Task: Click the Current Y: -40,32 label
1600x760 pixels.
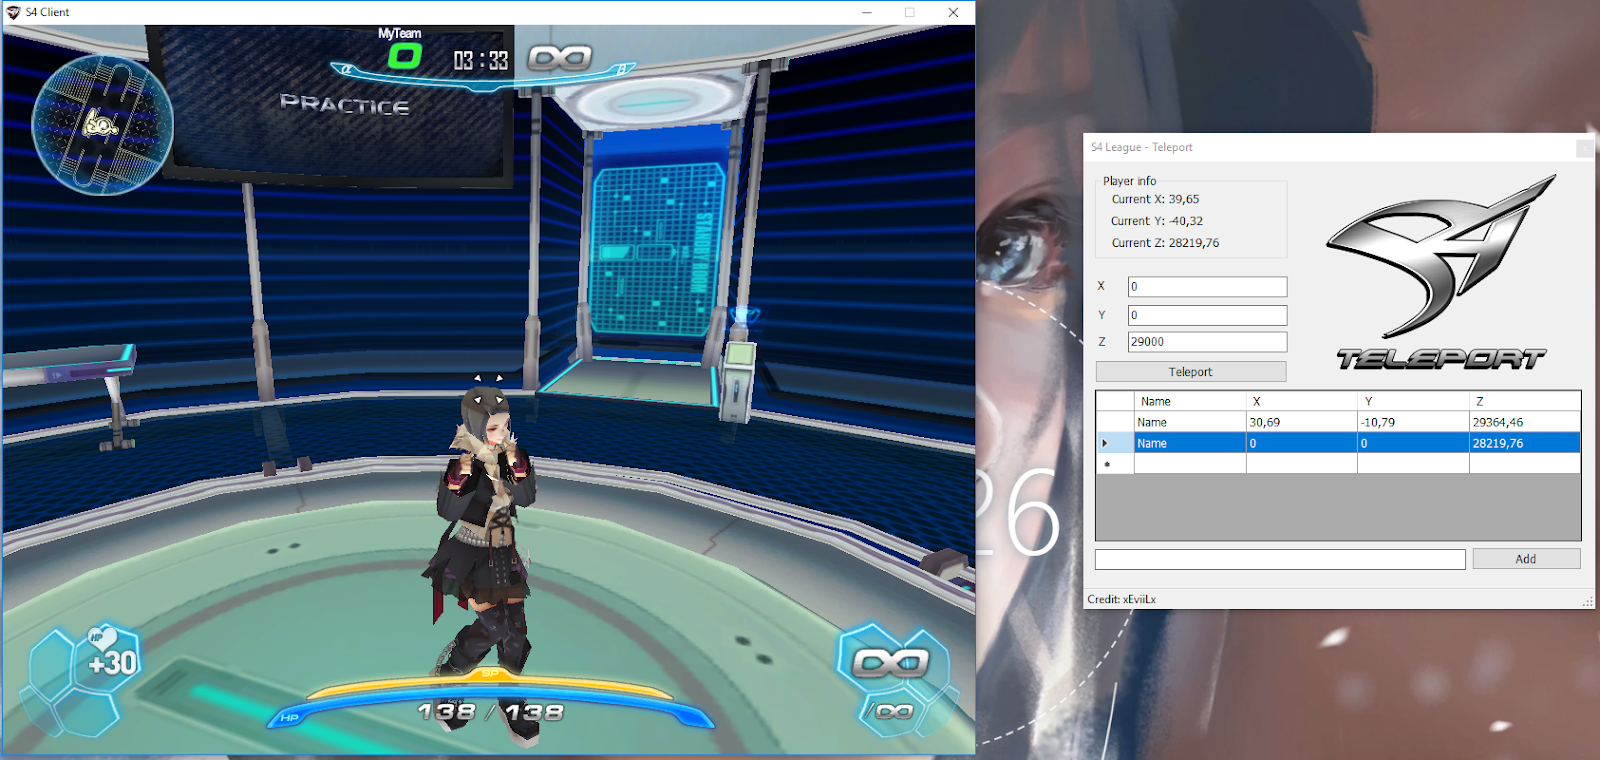Action: (1157, 221)
